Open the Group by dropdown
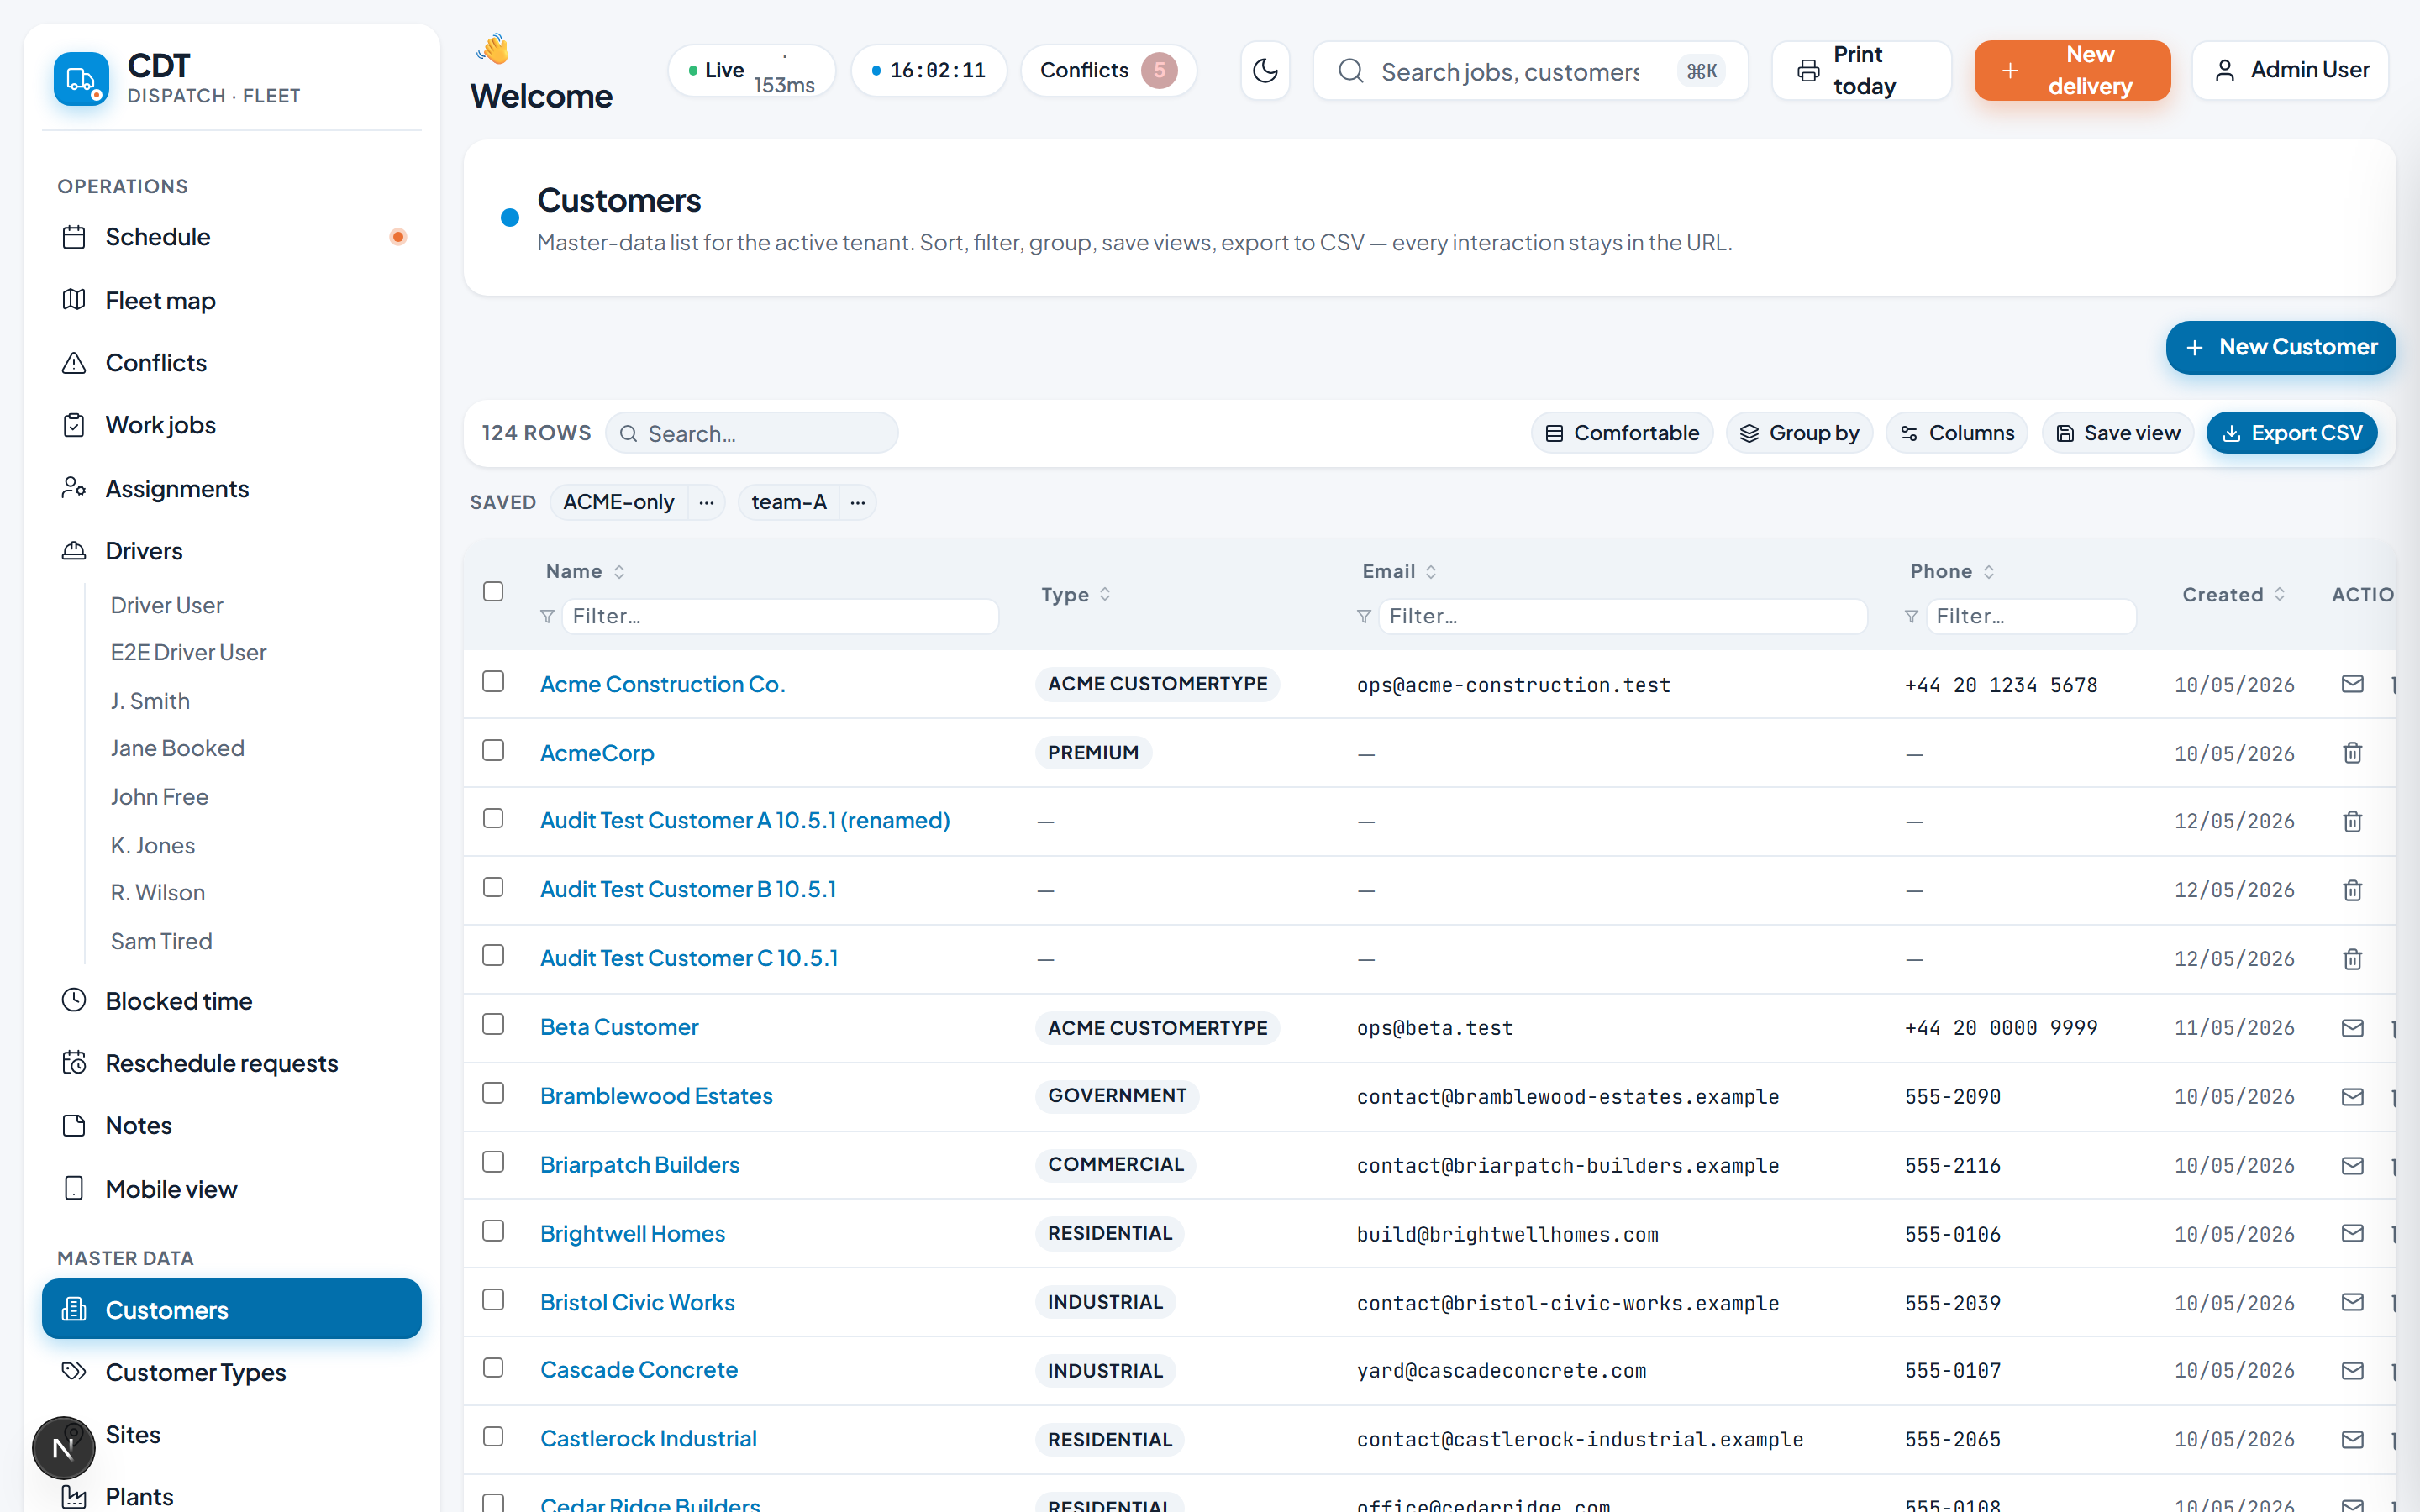Image resolution: width=2420 pixels, height=1512 pixels. coord(1799,433)
